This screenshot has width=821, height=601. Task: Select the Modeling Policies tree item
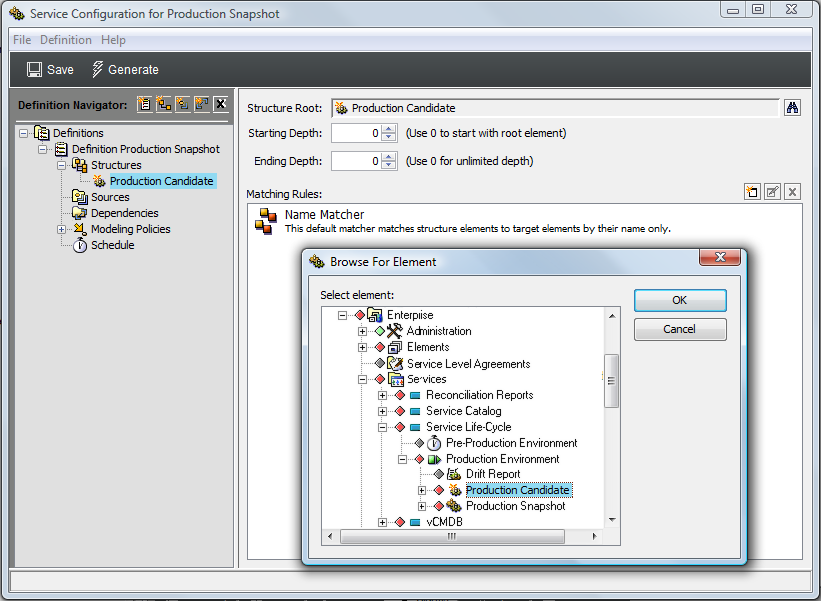130,229
